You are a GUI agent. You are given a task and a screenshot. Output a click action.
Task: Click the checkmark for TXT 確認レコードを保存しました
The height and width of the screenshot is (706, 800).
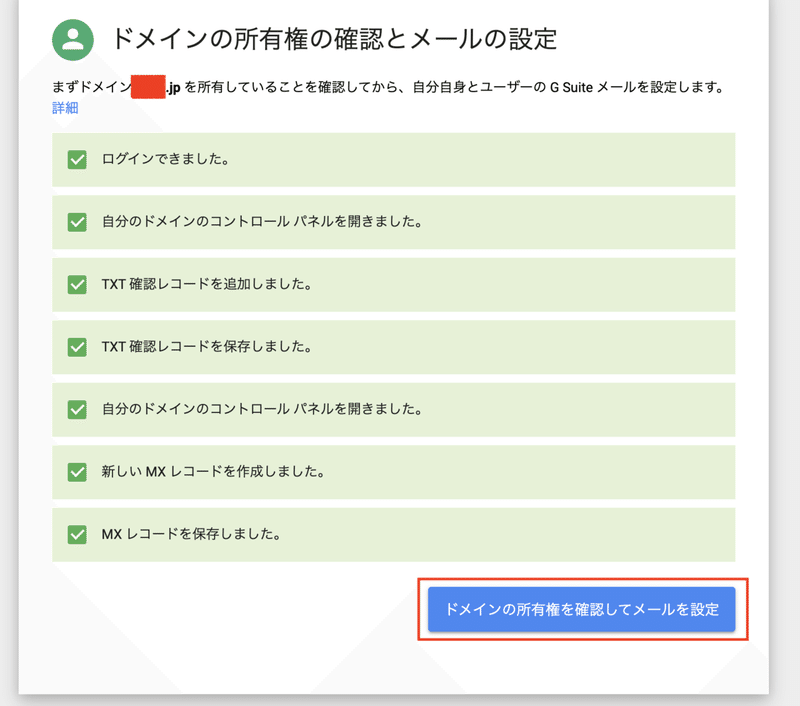point(77,347)
